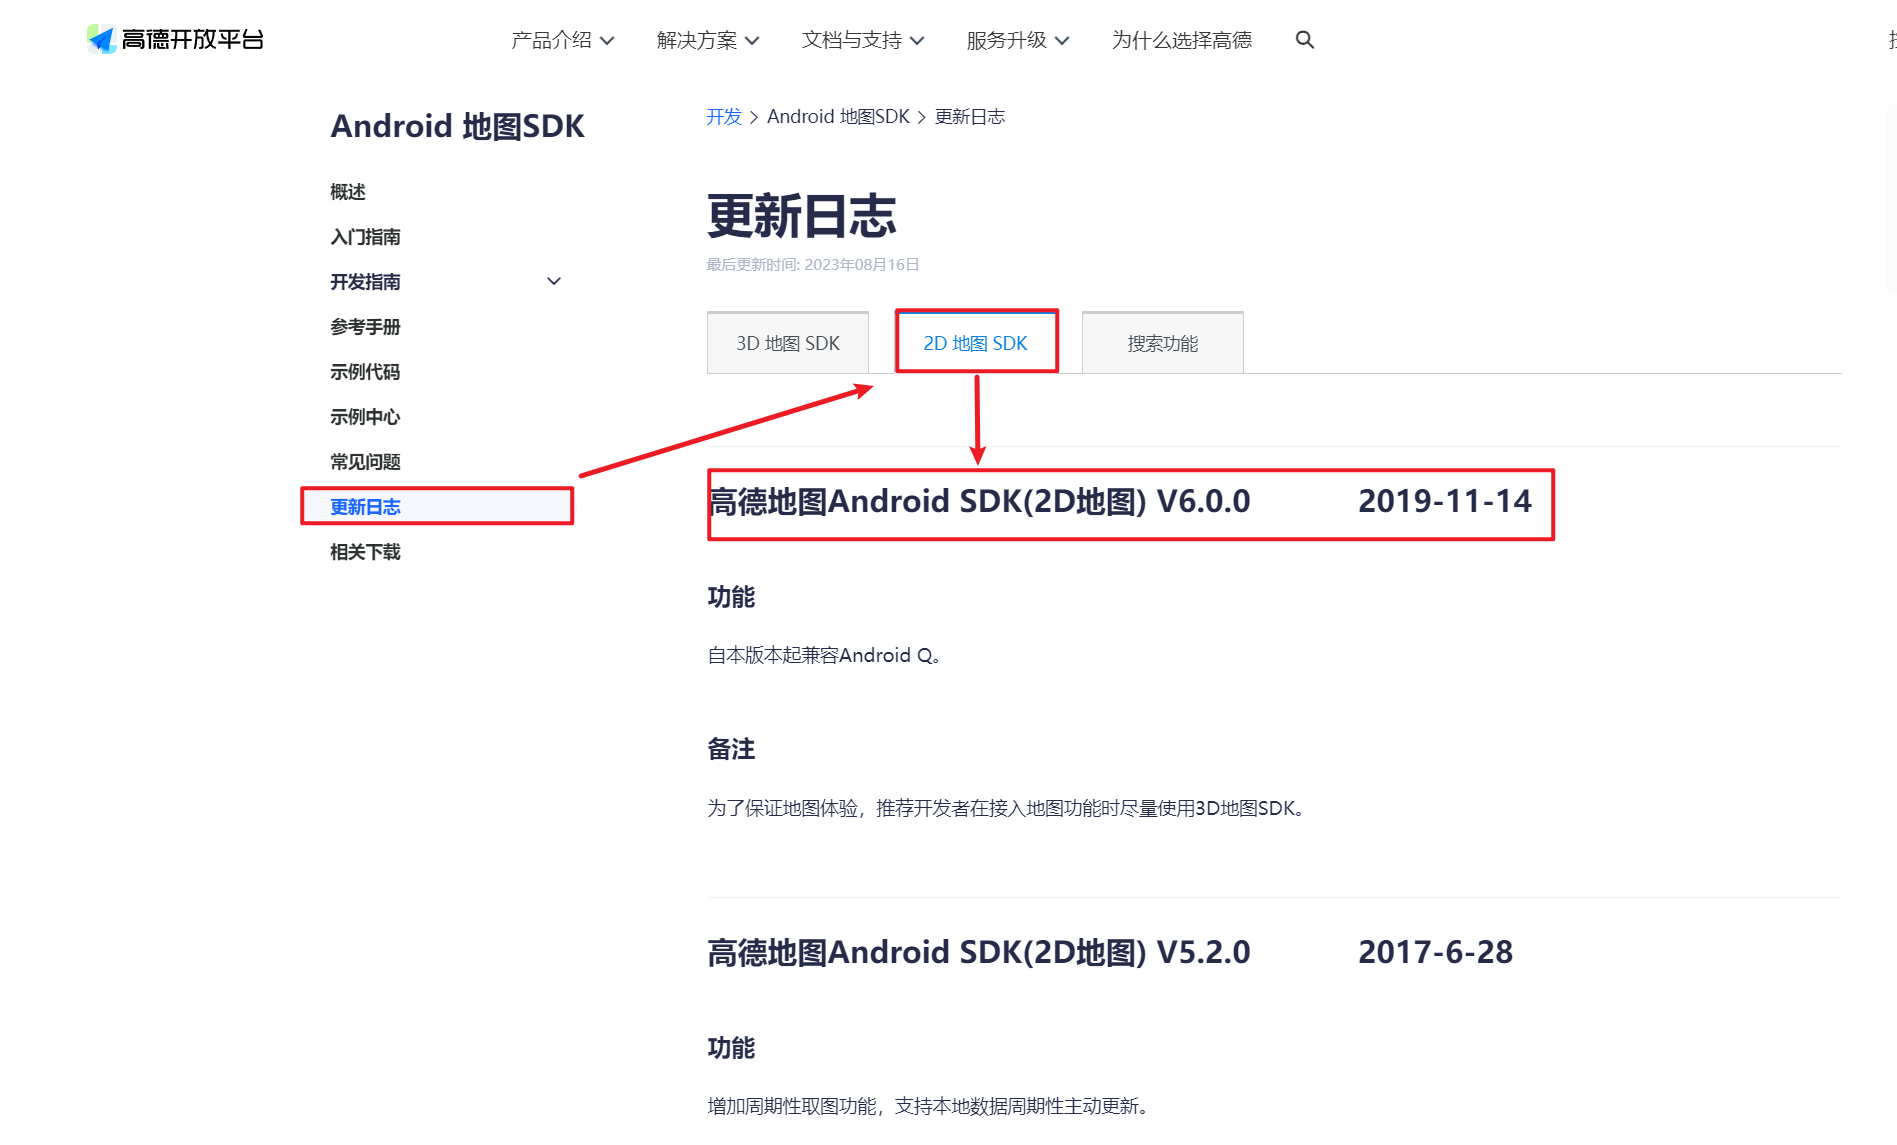
Task: Select the 2D 地图 SDK tab
Action: click(976, 343)
